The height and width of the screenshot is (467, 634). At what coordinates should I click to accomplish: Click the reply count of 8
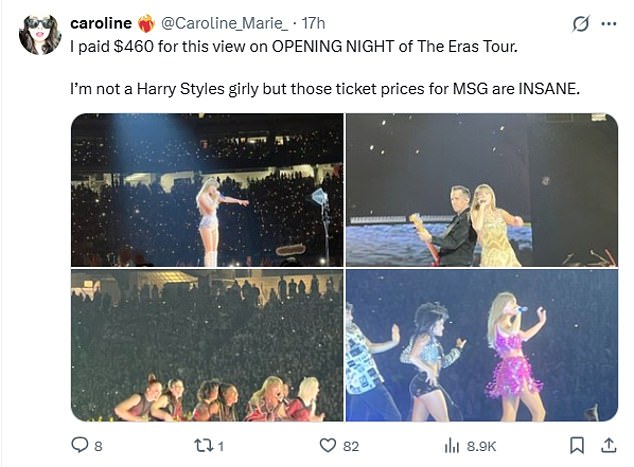(97, 446)
